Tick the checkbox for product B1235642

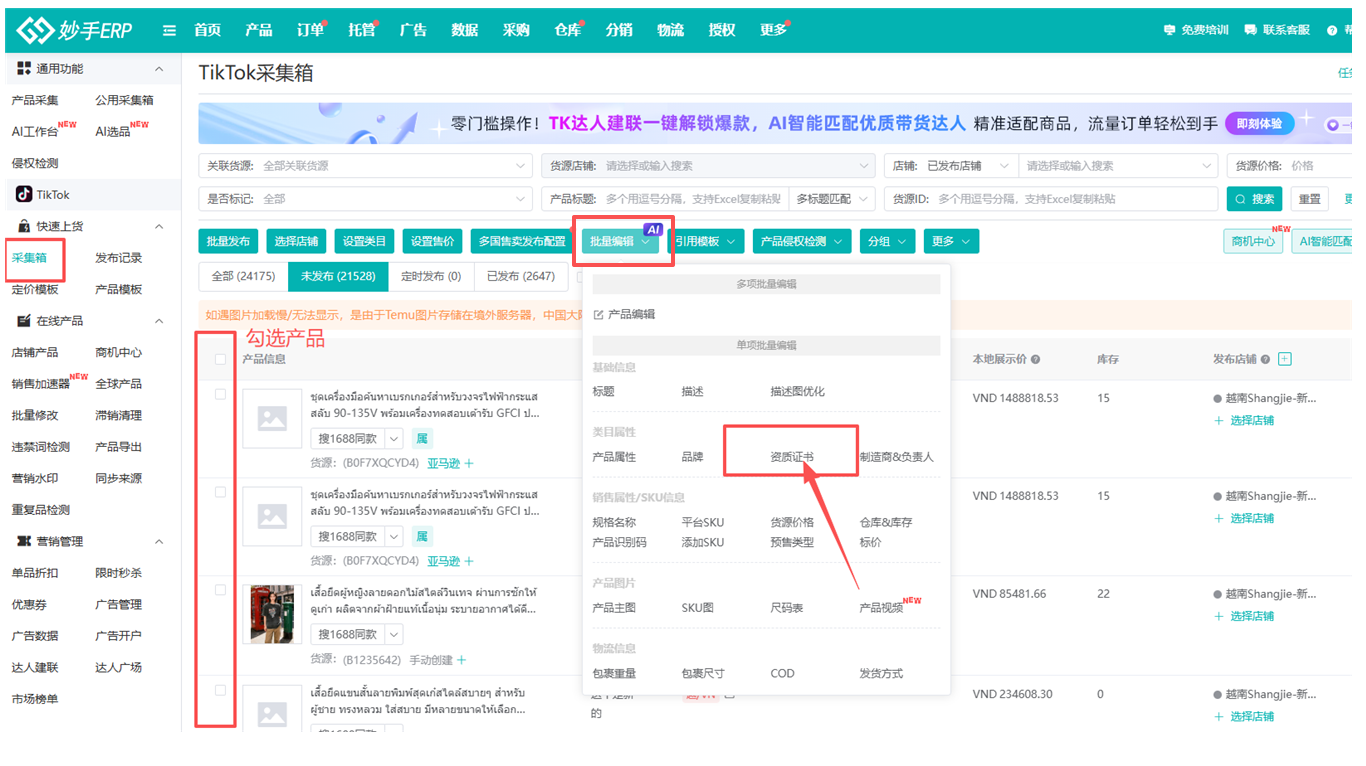[220, 590]
